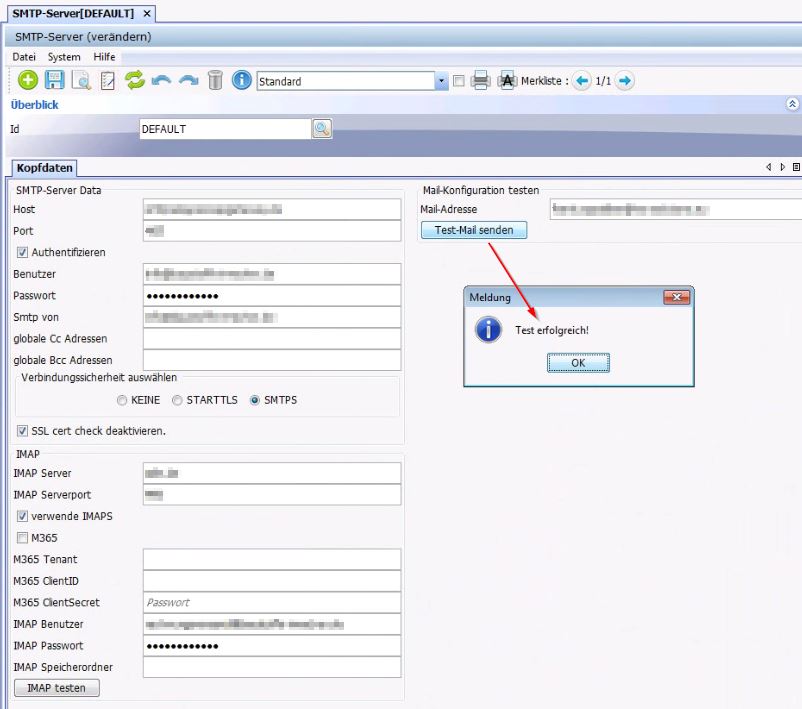Go to next Merkliste entry arrow
The height and width of the screenshot is (709, 802).
point(625,81)
